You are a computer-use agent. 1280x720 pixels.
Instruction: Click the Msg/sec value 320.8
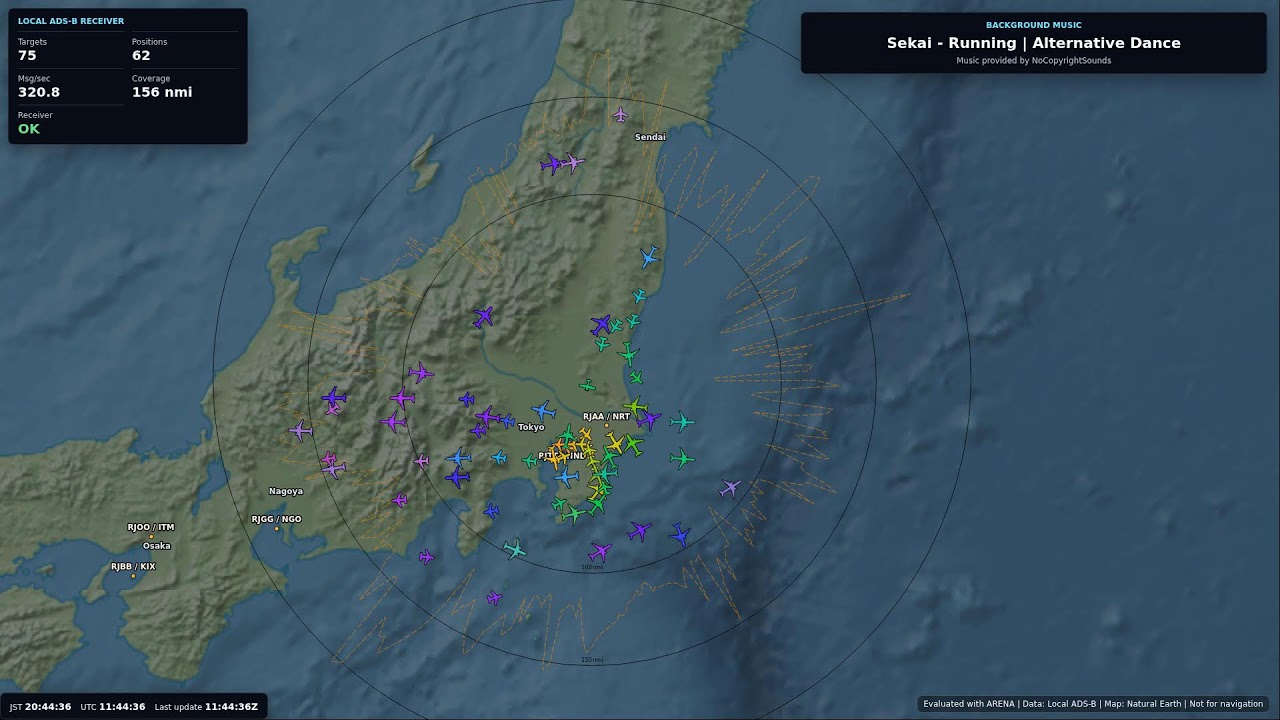click(x=39, y=92)
